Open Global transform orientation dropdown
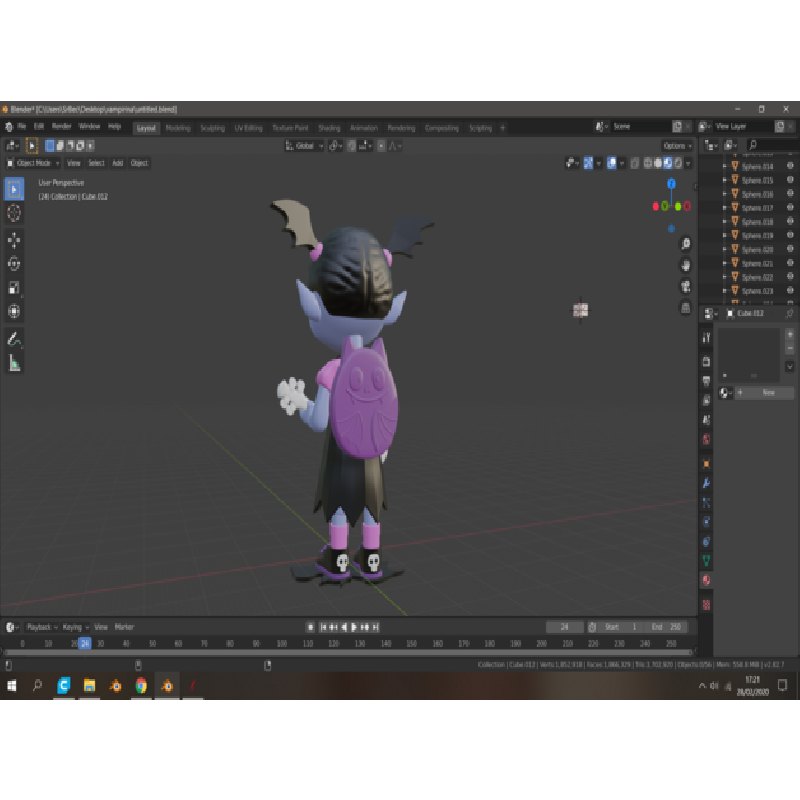Screen dimensions: 800x800 pyautogui.click(x=304, y=146)
